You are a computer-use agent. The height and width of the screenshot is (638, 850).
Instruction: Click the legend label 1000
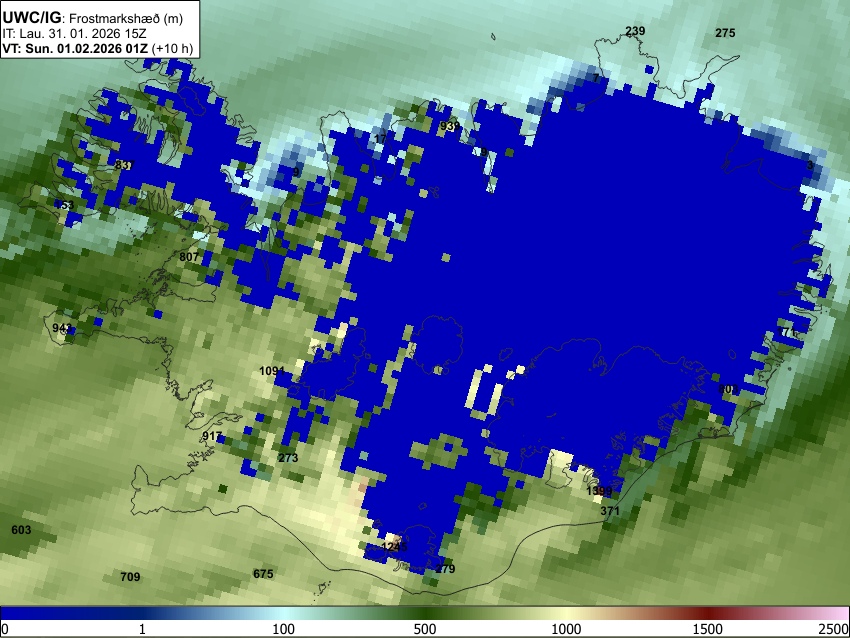[566, 629]
